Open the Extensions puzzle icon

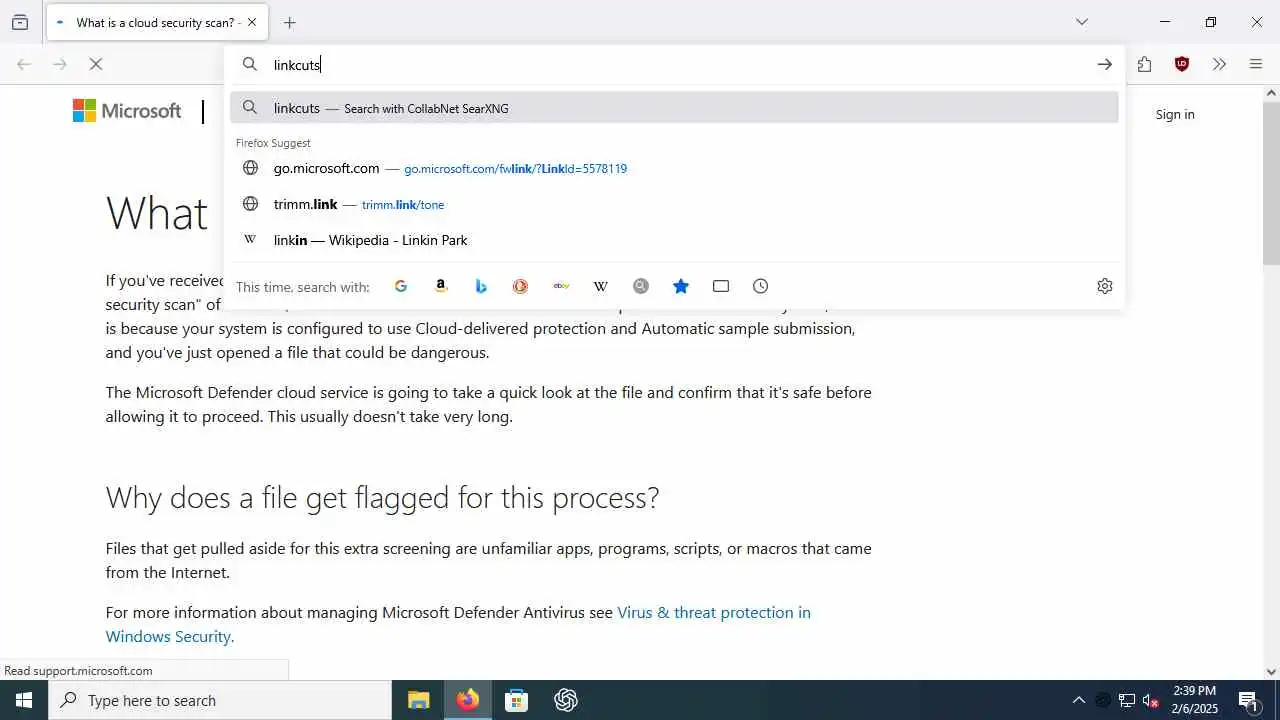point(1145,64)
